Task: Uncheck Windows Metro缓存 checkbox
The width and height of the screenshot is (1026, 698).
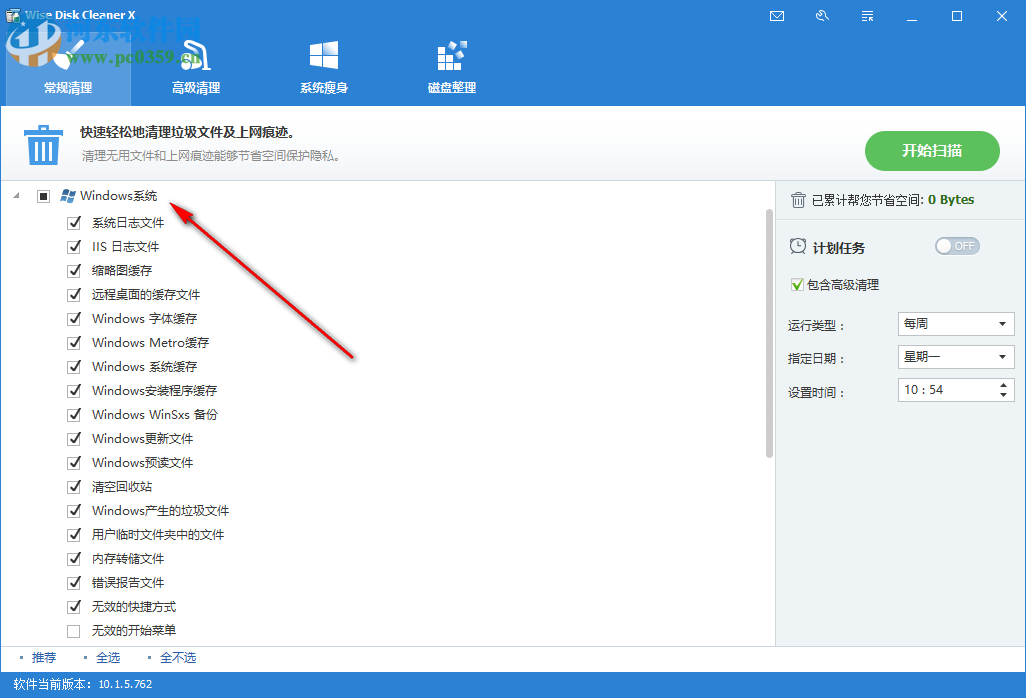Action: (x=74, y=343)
